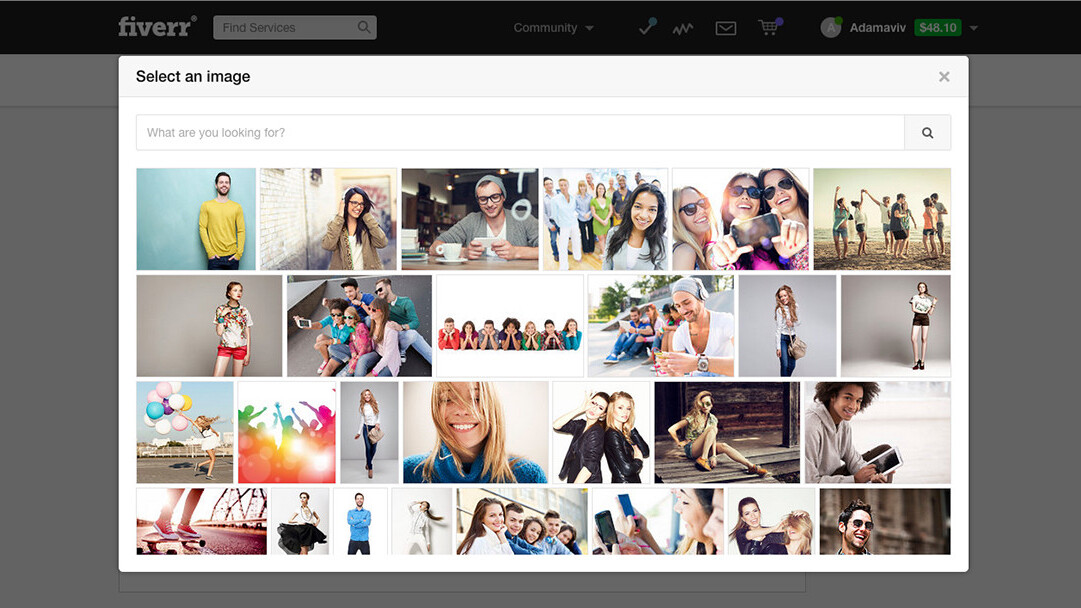Select the man in yellow sweater image
Image resolution: width=1081 pixels, height=608 pixels.
click(x=196, y=219)
